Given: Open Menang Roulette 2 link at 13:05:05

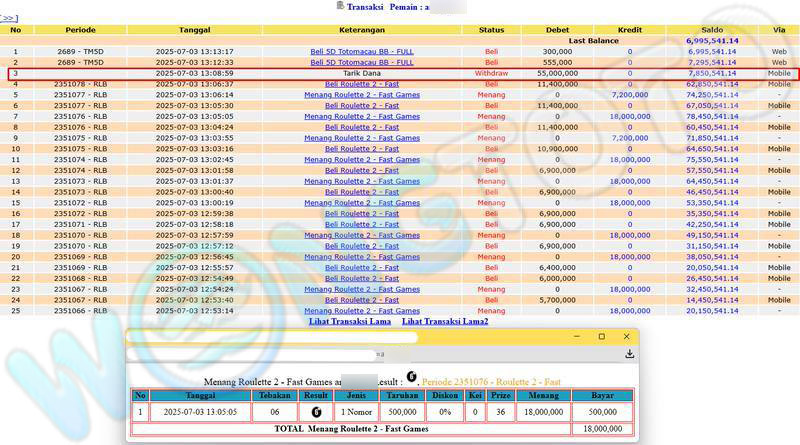Looking at the screenshot, I should pyautogui.click(x=362, y=116).
